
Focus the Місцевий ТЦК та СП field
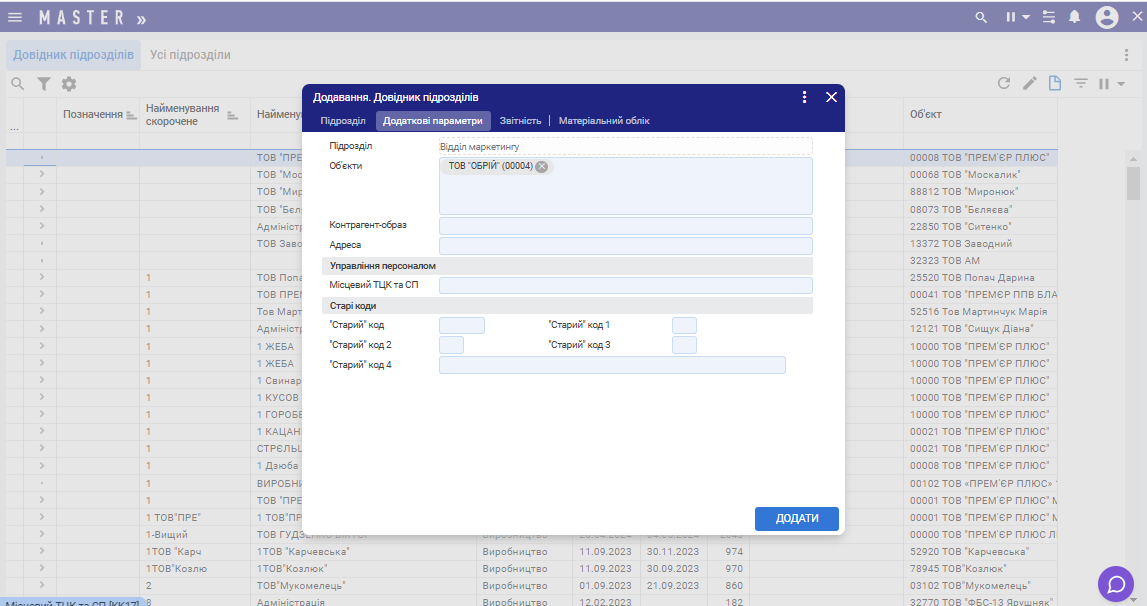pyautogui.click(x=625, y=286)
